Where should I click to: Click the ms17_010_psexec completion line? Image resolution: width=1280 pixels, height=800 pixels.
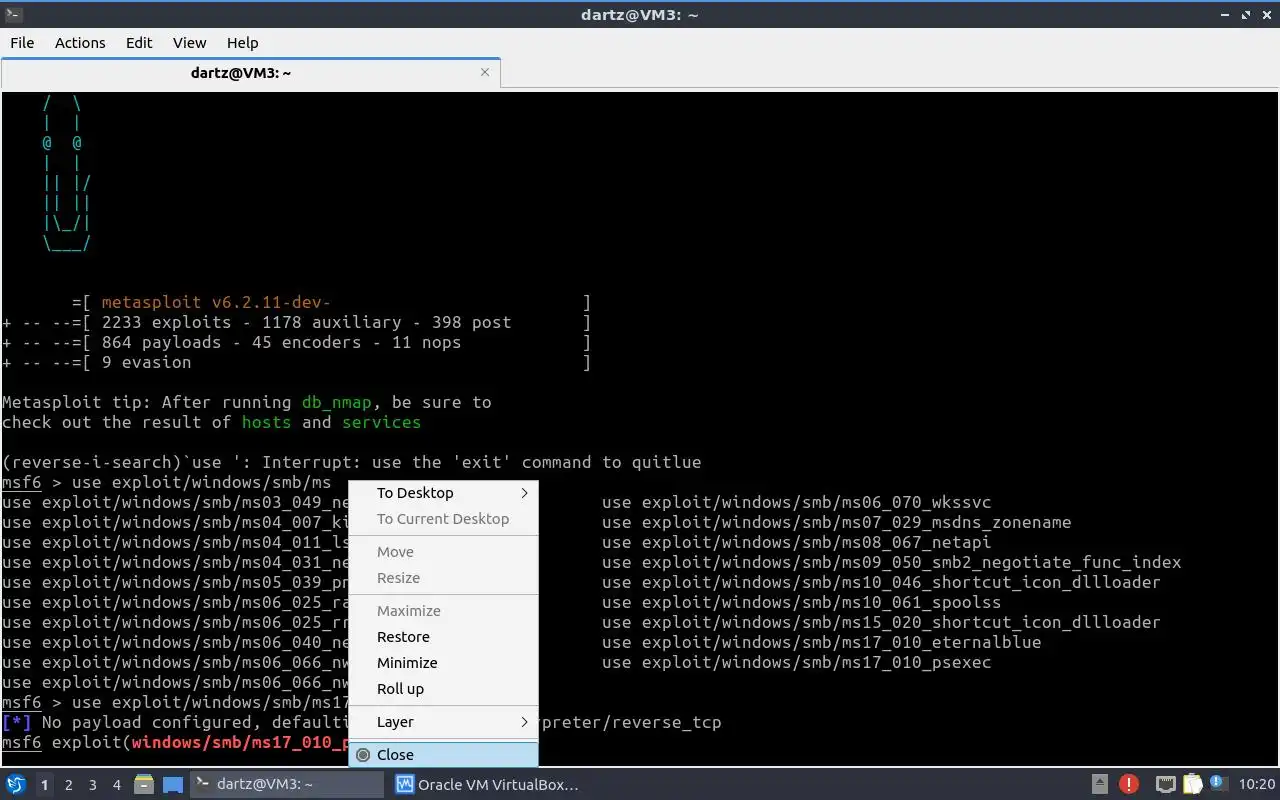click(796, 663)
